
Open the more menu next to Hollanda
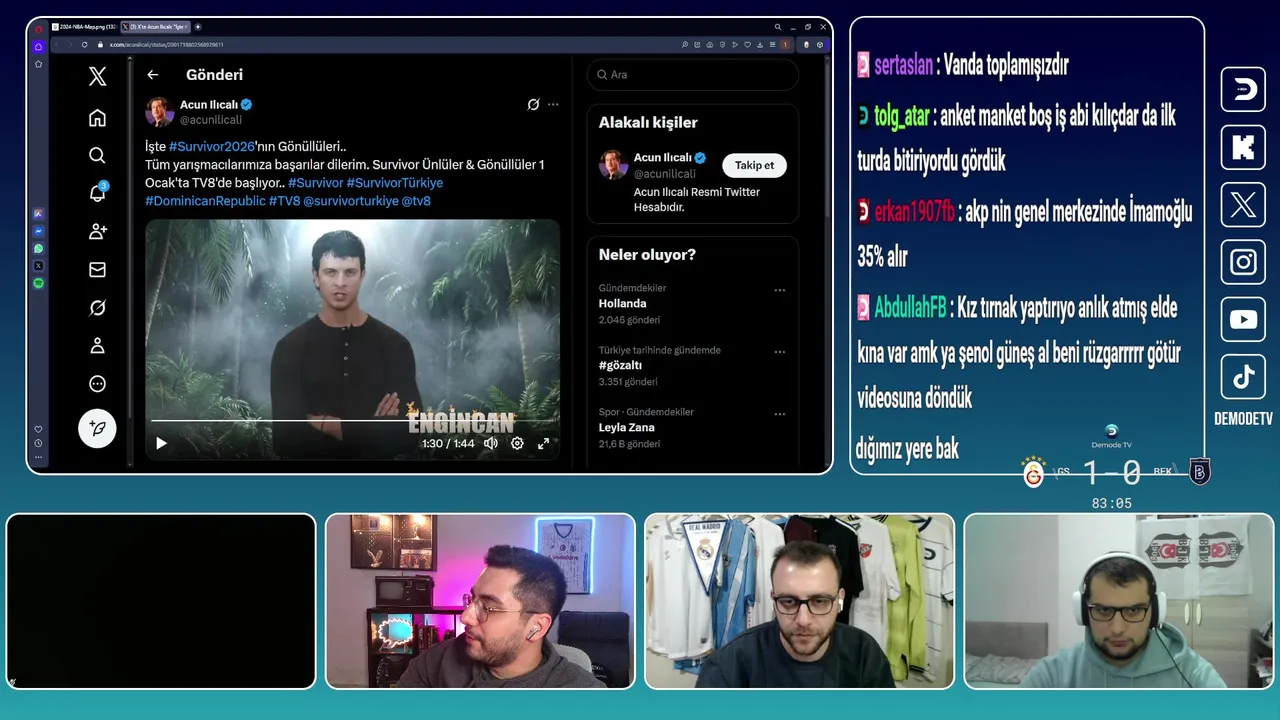pyautogui.click(x=779, y=290)
